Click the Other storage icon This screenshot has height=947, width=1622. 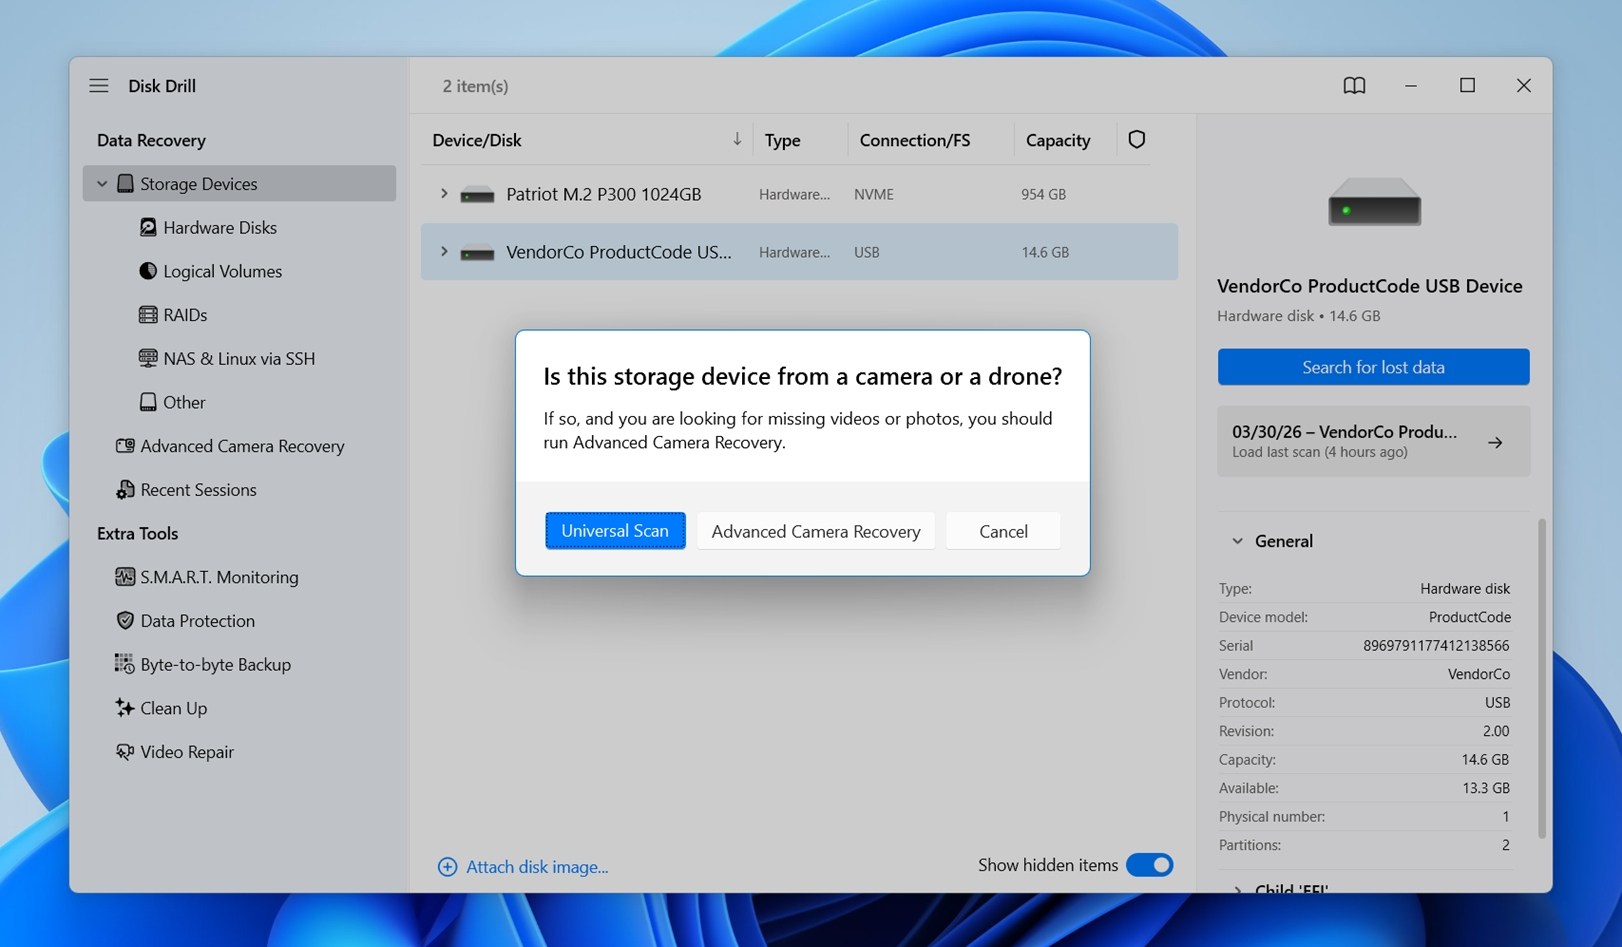click(x=148, y=402)
